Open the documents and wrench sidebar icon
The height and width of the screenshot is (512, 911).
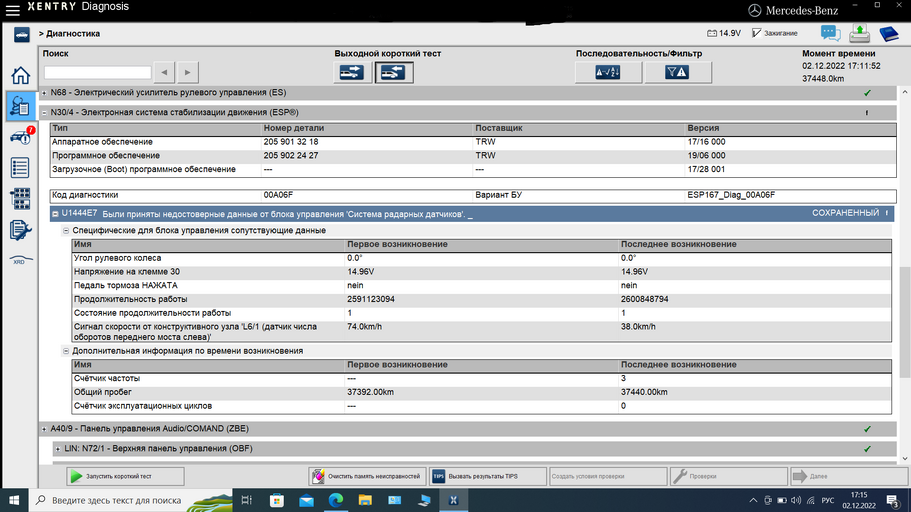[x=20, y=230]
